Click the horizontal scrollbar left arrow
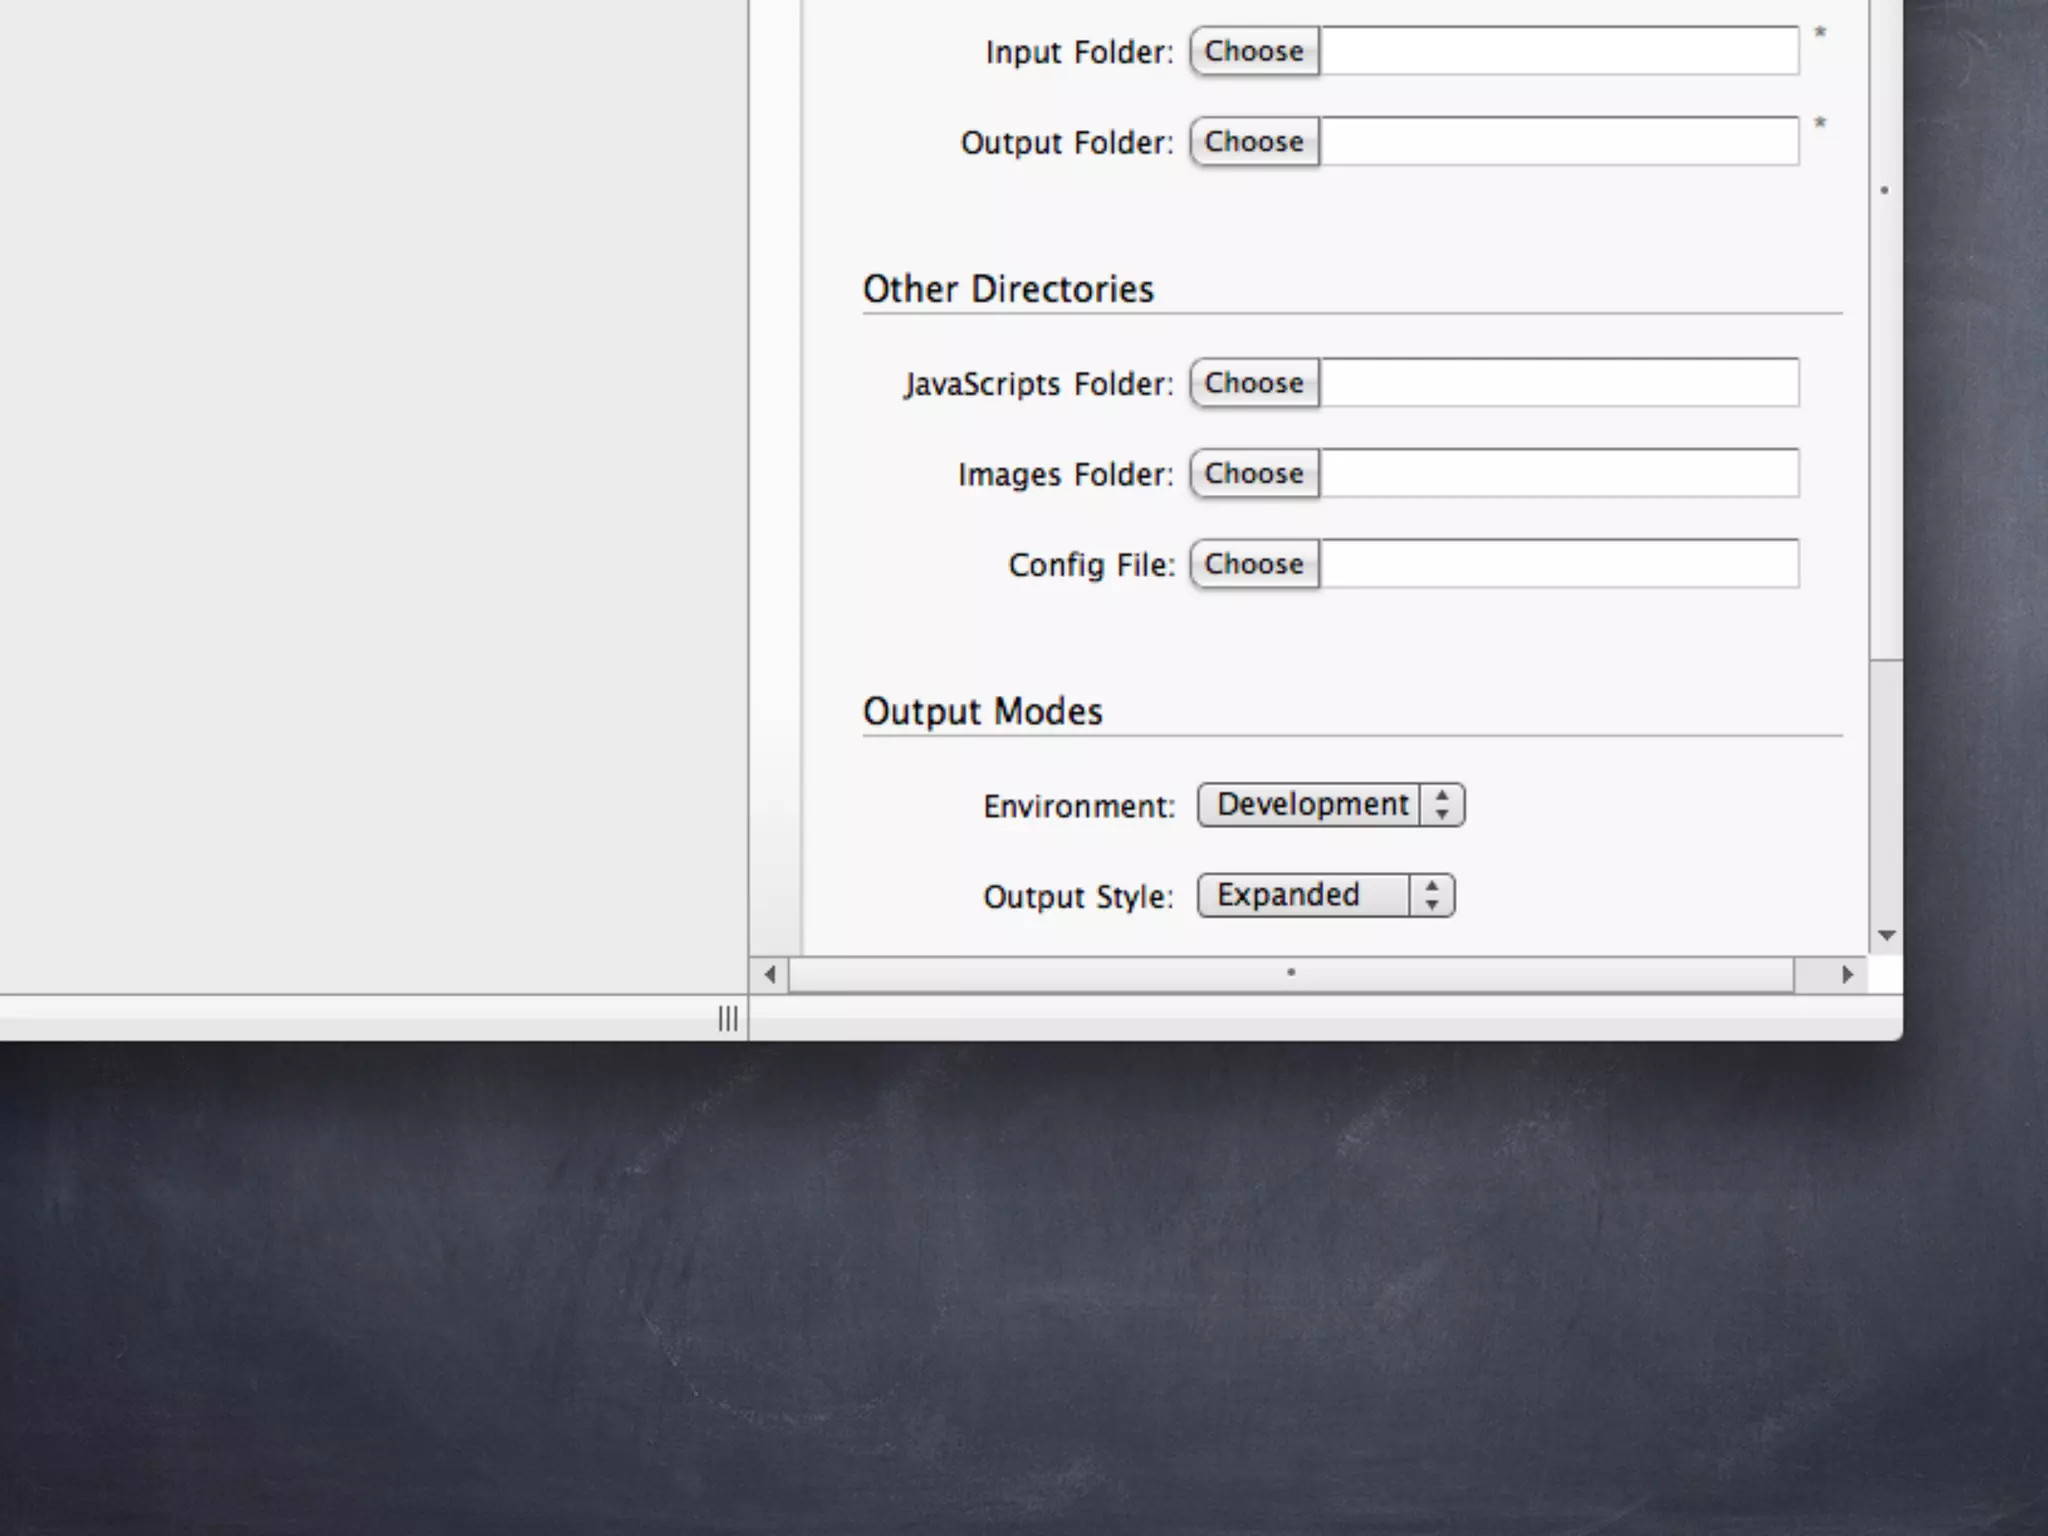This screenshot has width=2048, height=1536. [x=769, y=974]
